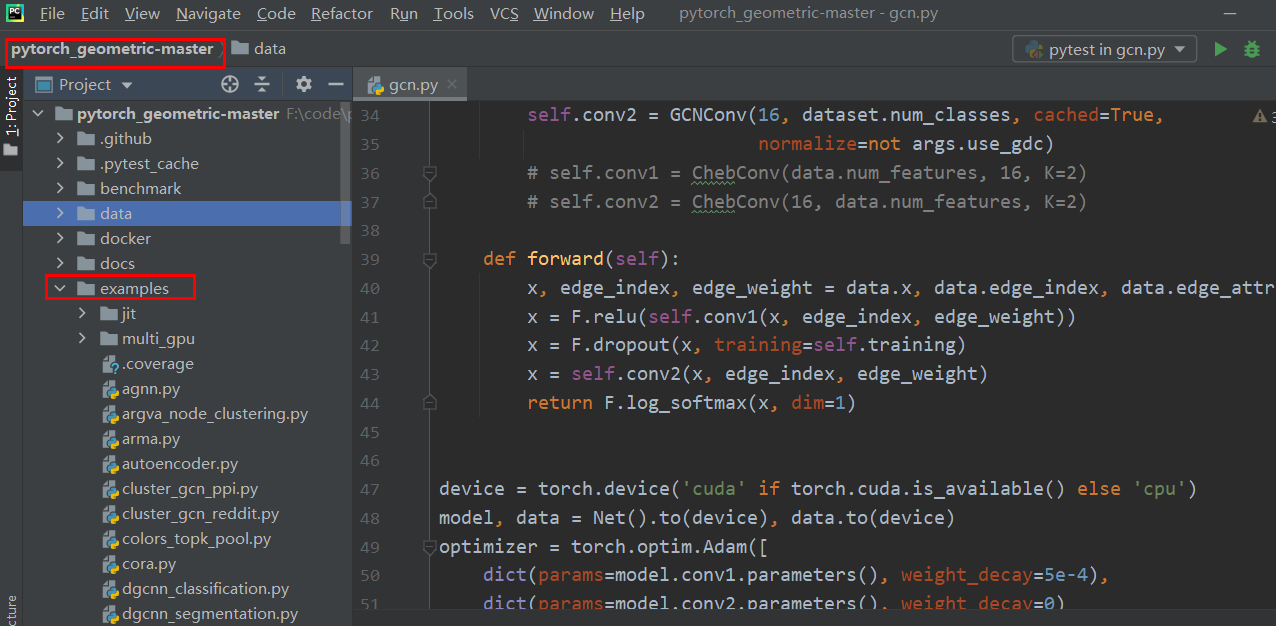
Task: Expand the .github folder
Action: (x=60, y=139)
